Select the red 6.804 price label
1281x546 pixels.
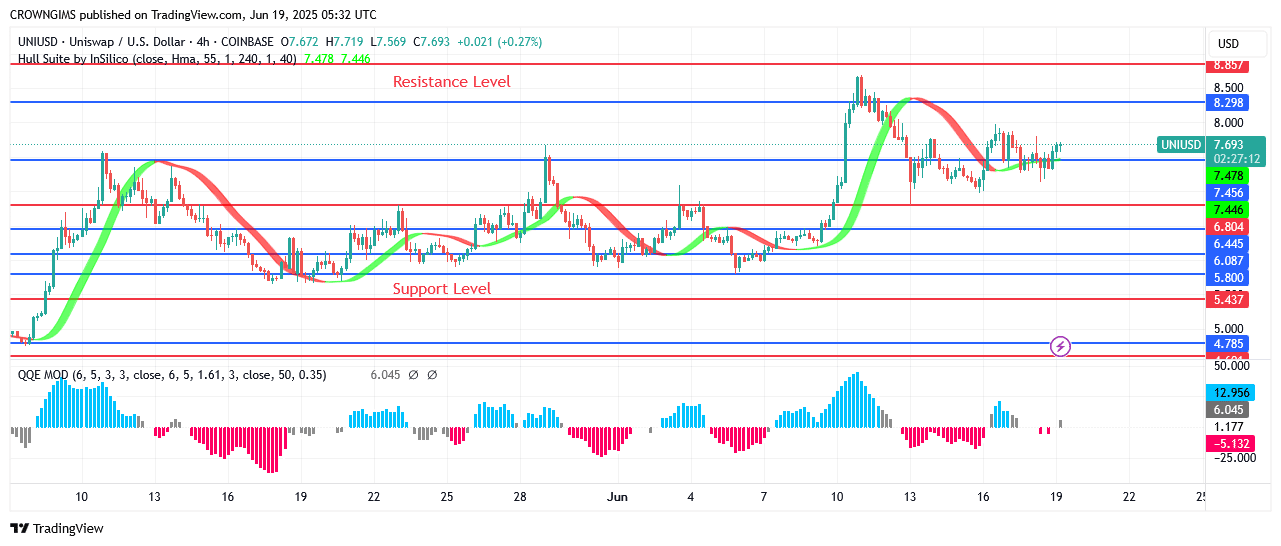click(x=1229, y=226)
